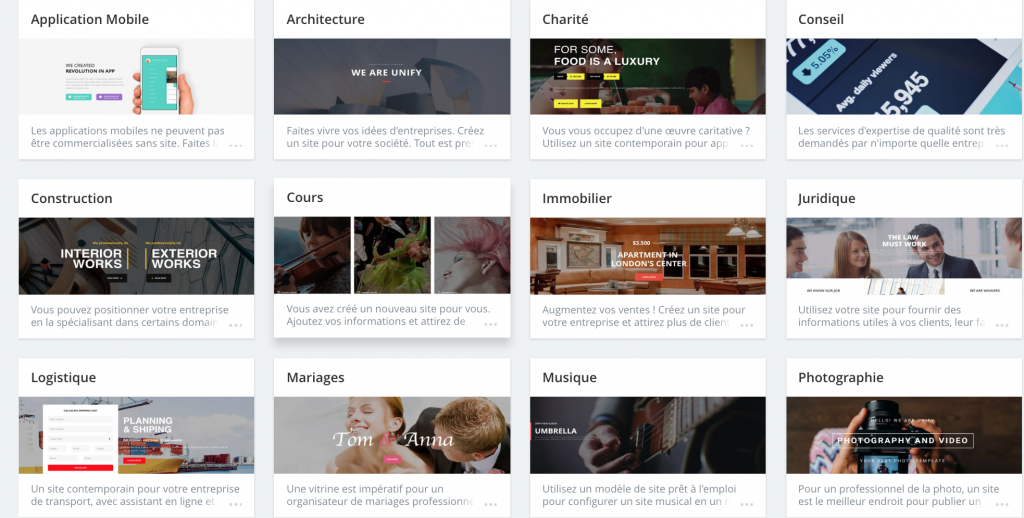Click the Juridique category title
The height and width of the screenshot is (518, 1024).
coord(826,199)
